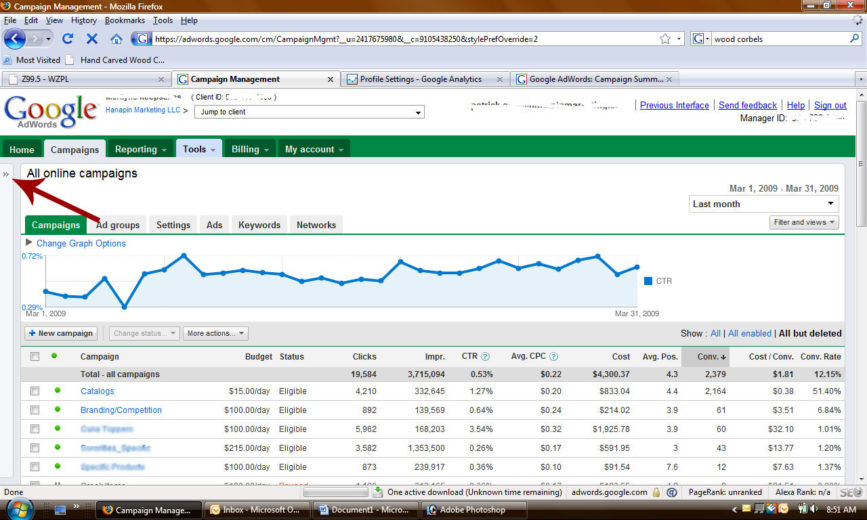Open the Jump to client dropdown

[309, 112]
